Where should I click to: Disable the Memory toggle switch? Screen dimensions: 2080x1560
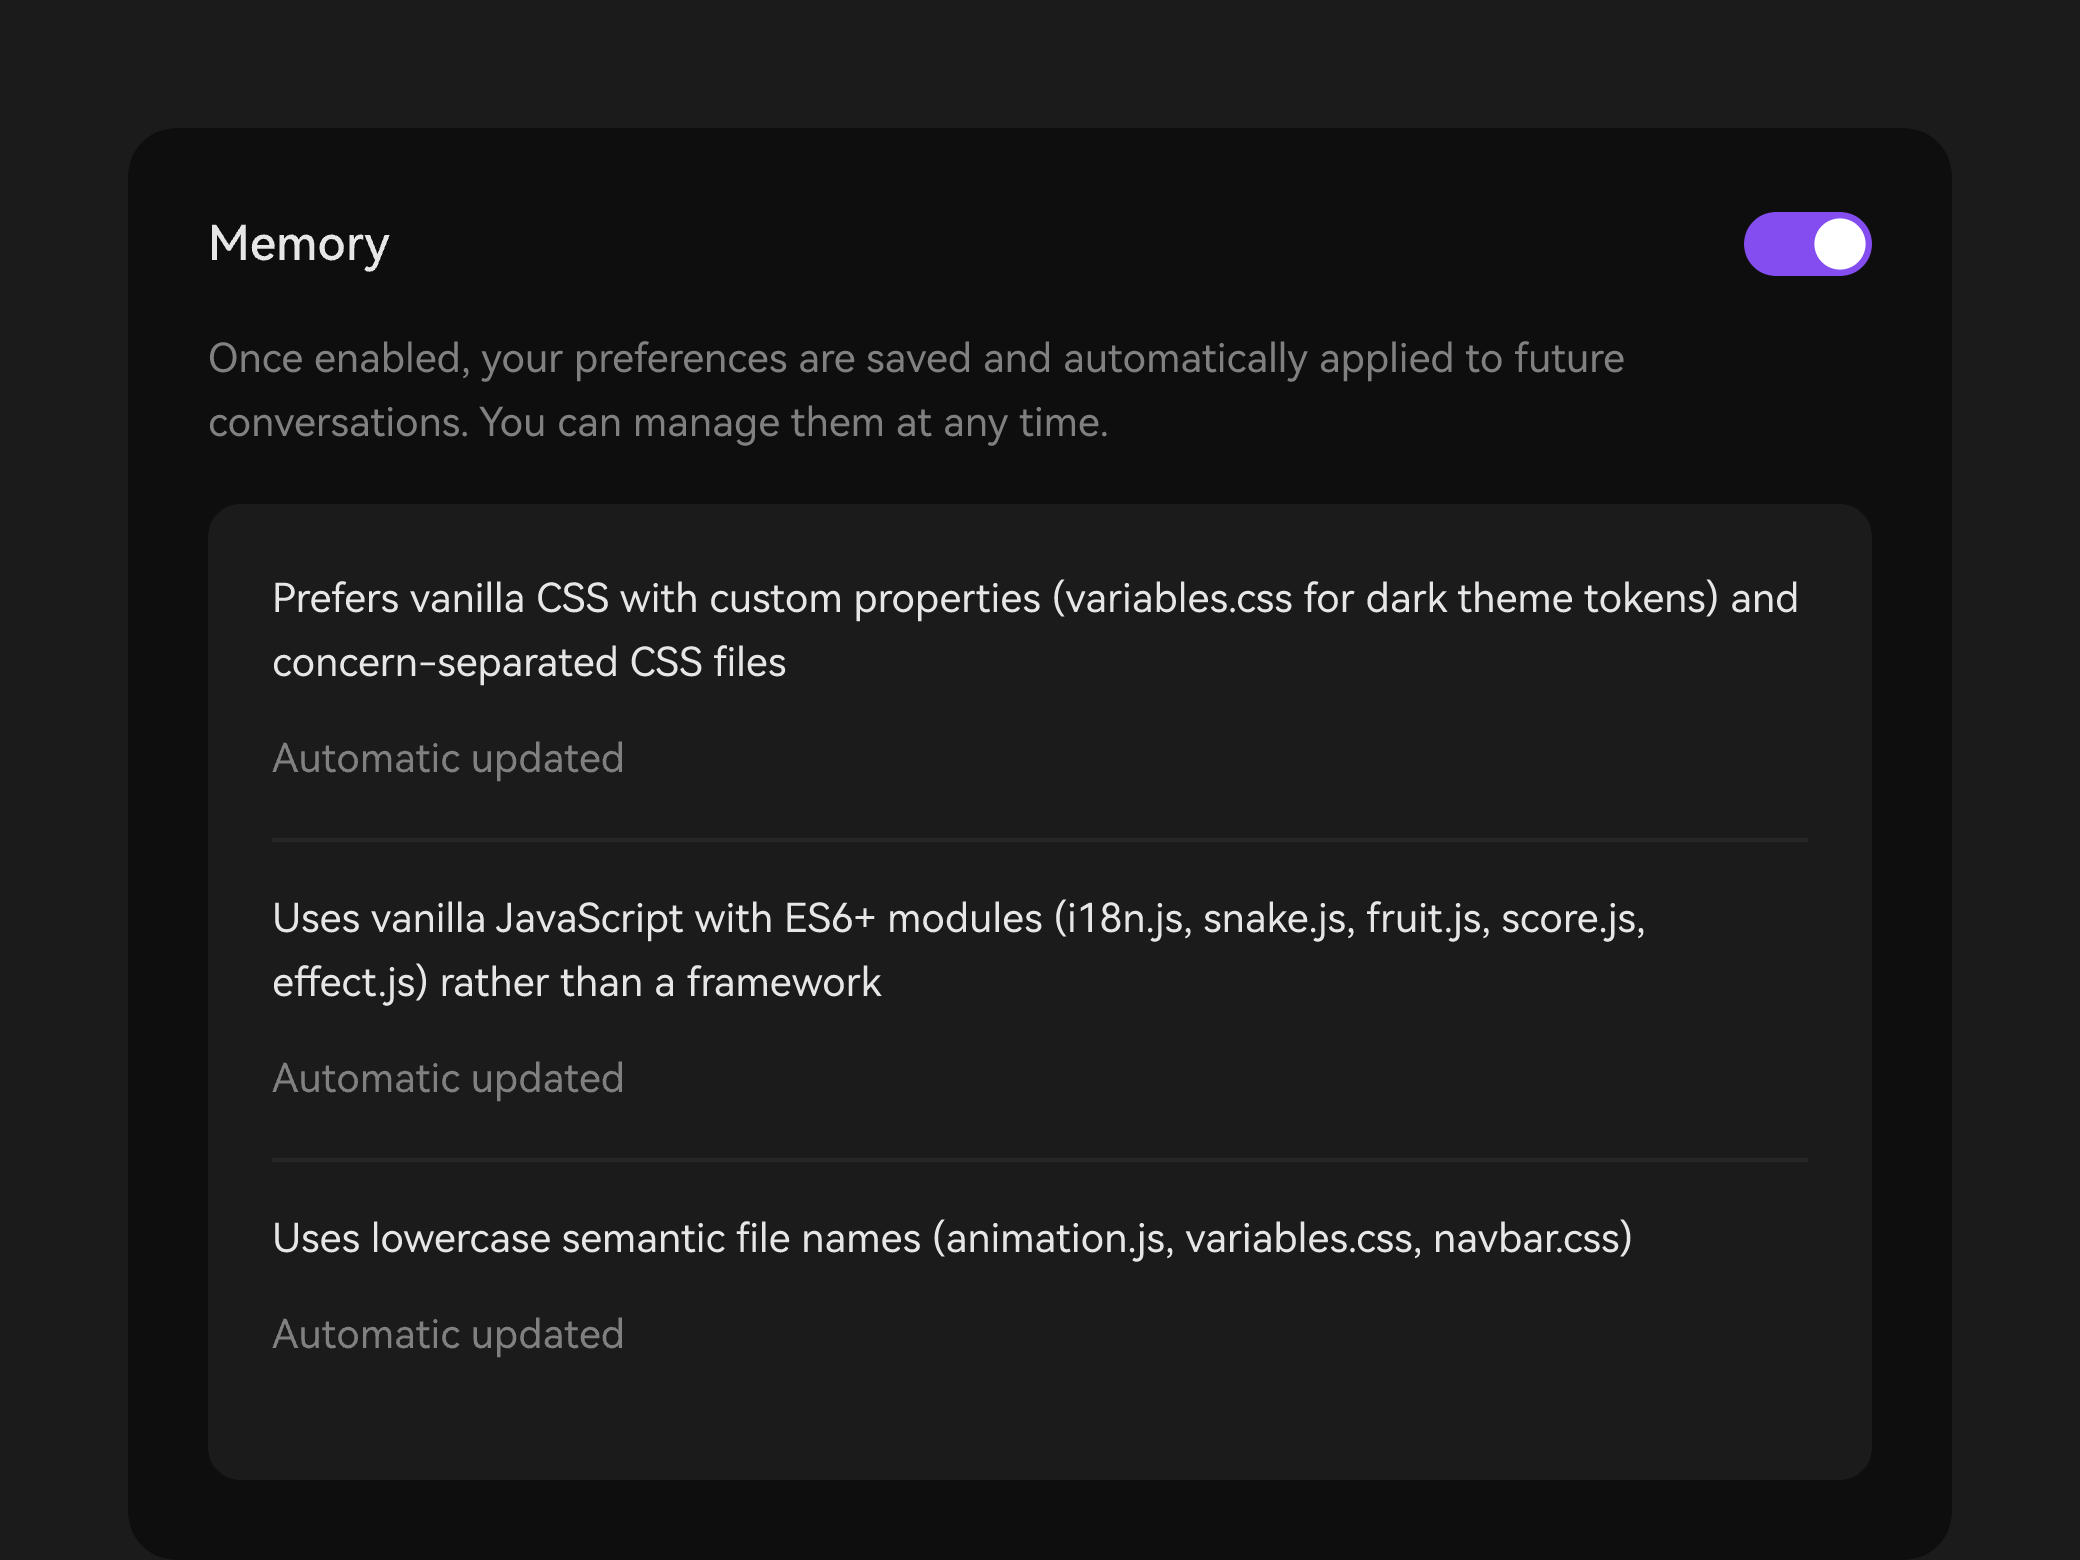coord(1807,244)
